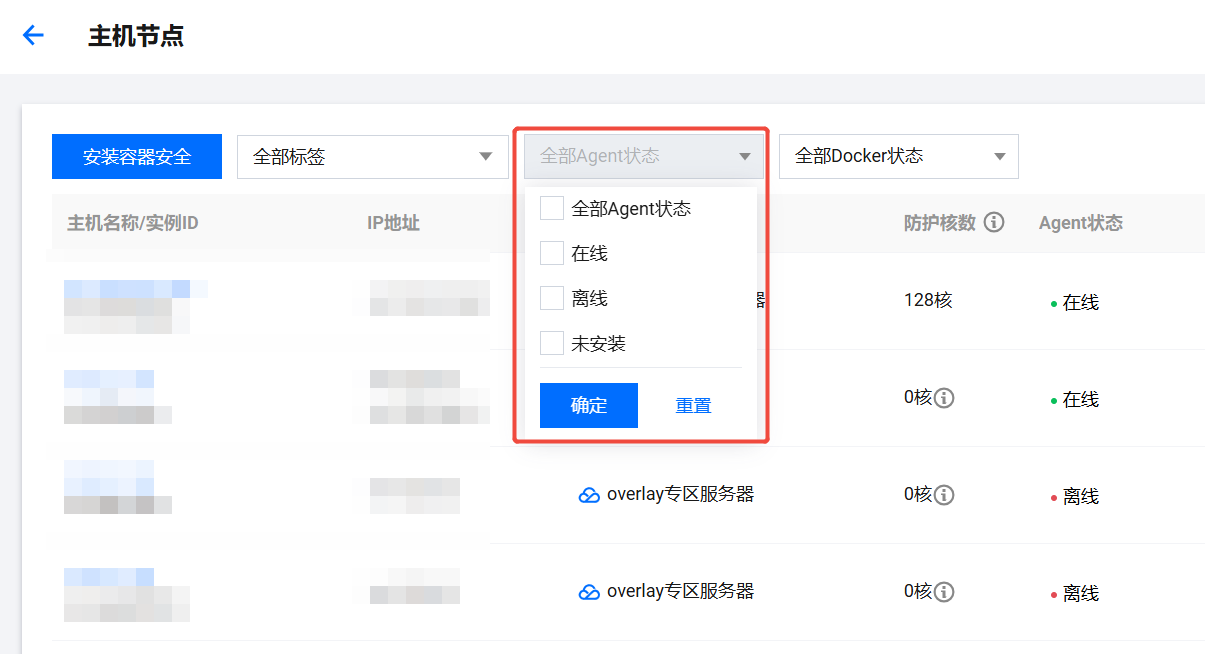The image size is (1205, 654).
Task: Open the first row's host name entry
Action: point(126,290)
